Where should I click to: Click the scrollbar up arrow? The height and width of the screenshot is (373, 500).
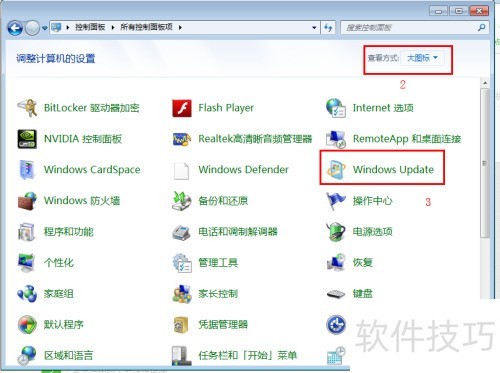tap(485, 83)
